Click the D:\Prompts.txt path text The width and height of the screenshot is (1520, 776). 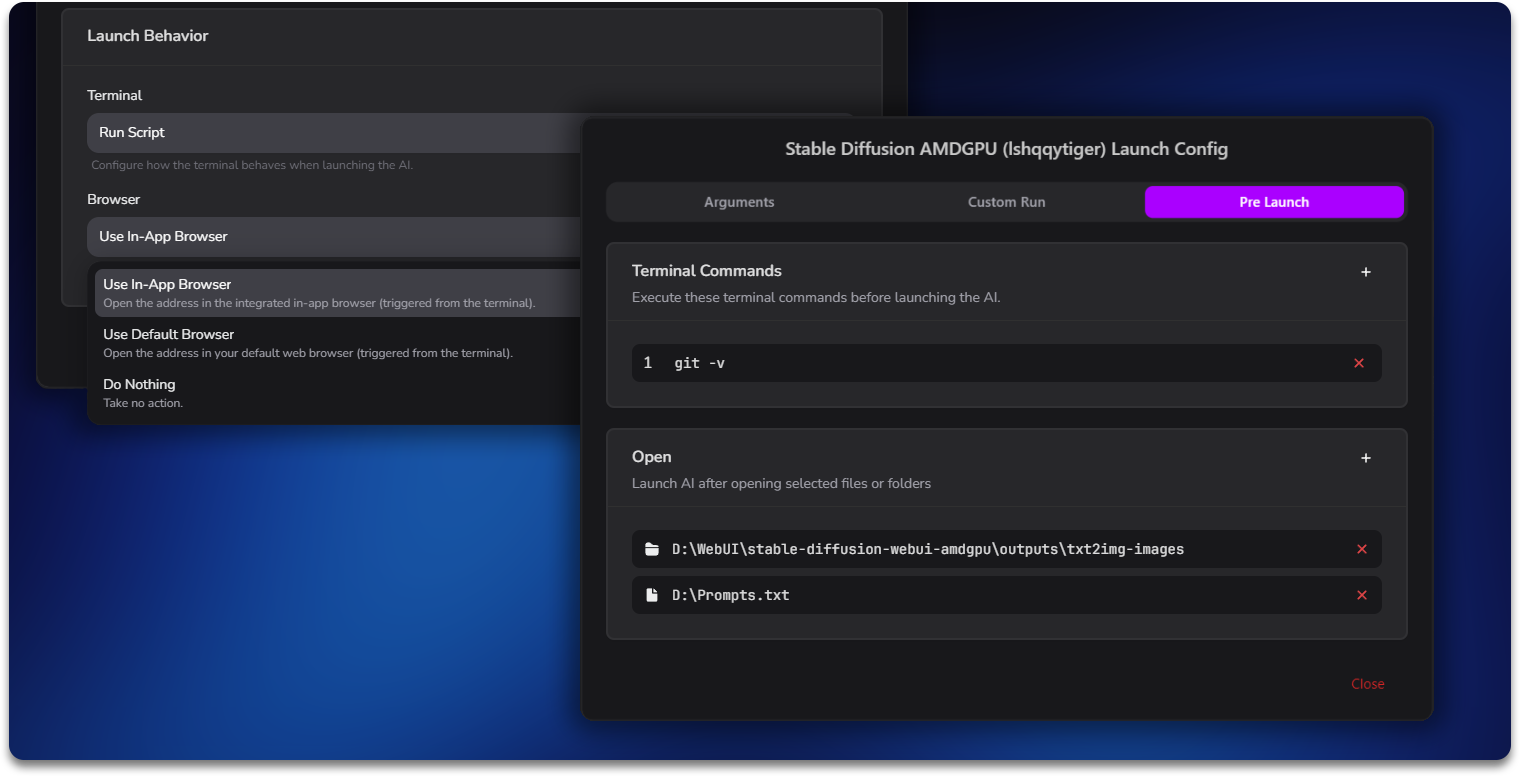pos(731,595)
